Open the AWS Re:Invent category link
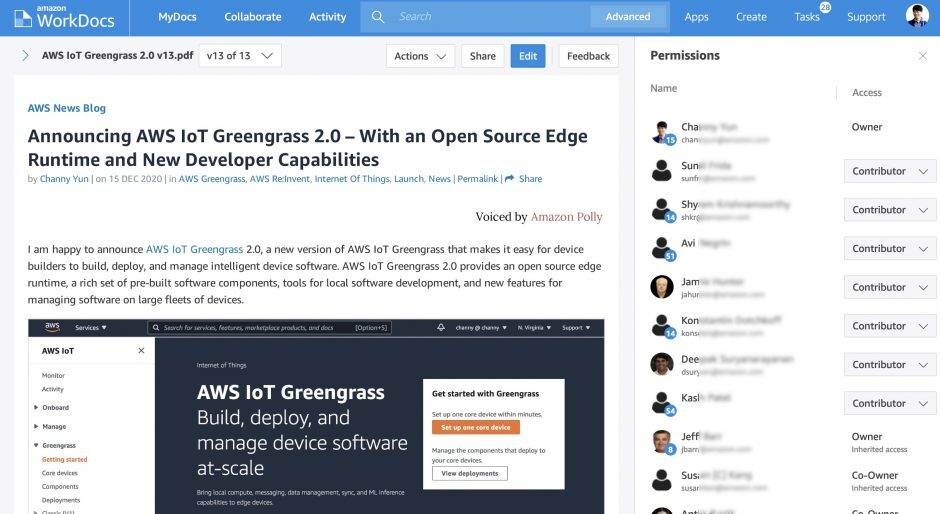The width and height of the screenshot is (940, 514). 279,179
